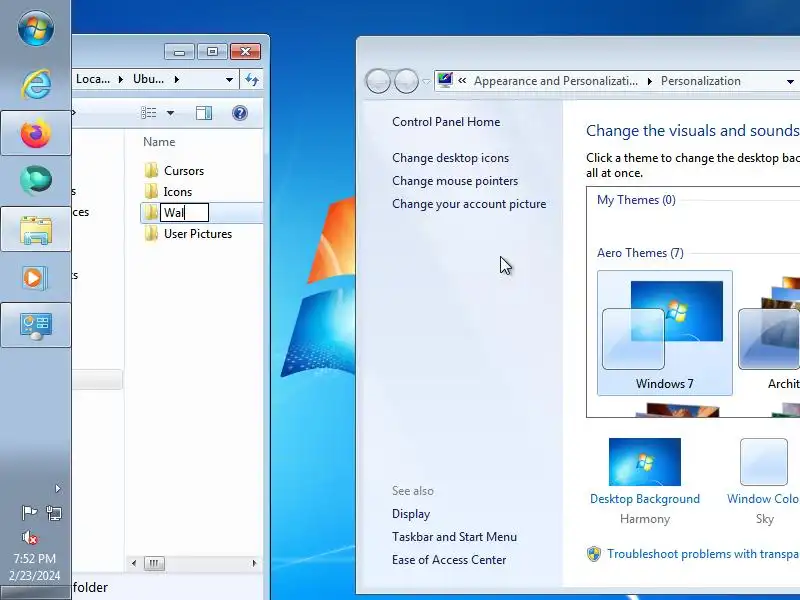
Task: Switch to the Windows Explorer taskbar button
Action: (x=36, y=229)
